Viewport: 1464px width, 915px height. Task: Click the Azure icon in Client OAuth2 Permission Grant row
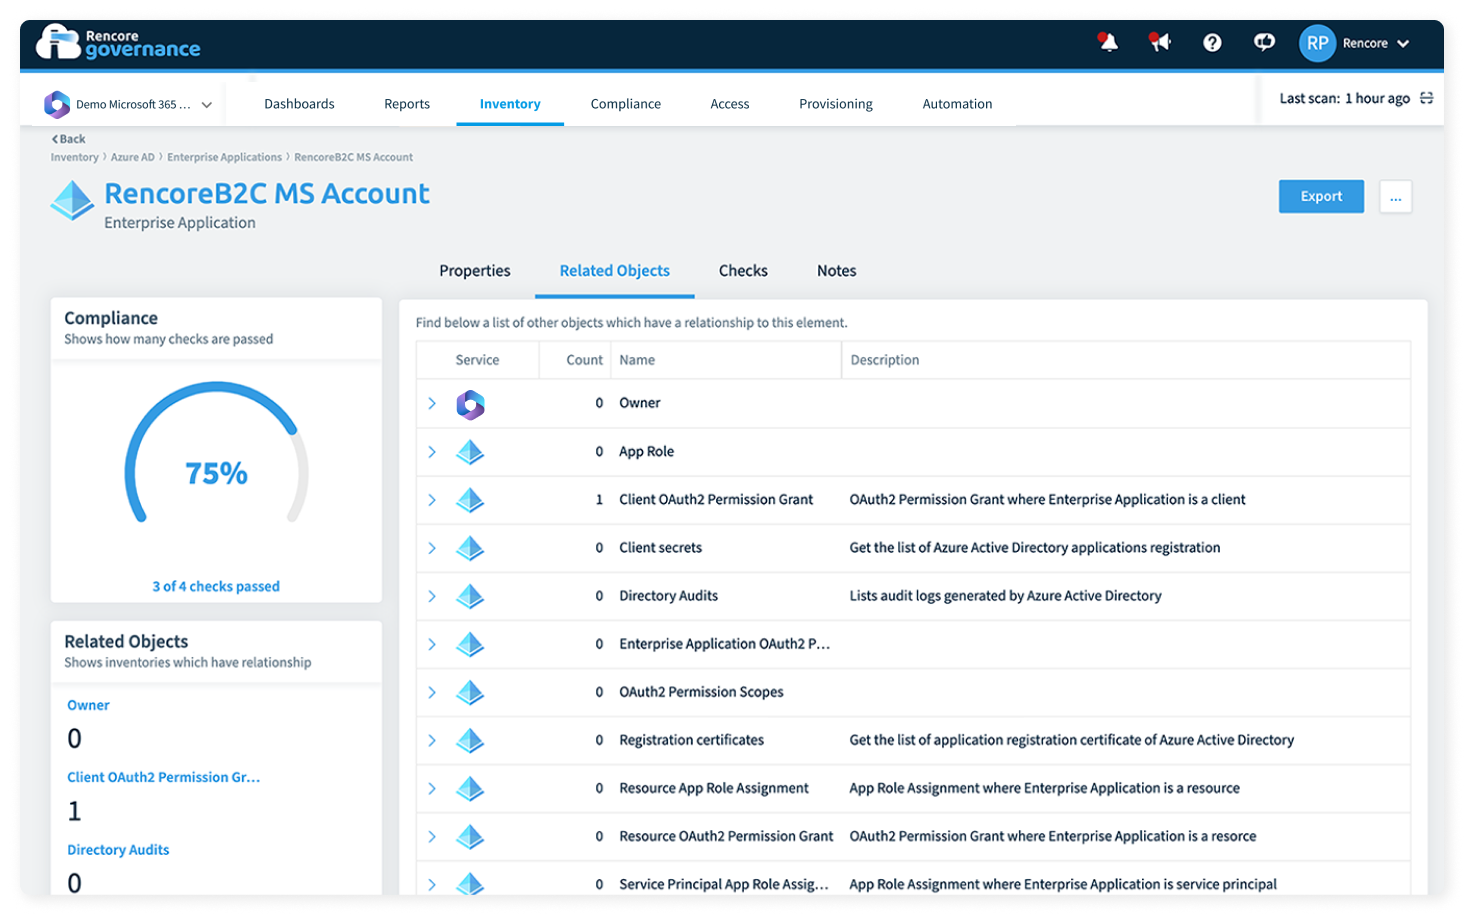click(x=470, y=500)
